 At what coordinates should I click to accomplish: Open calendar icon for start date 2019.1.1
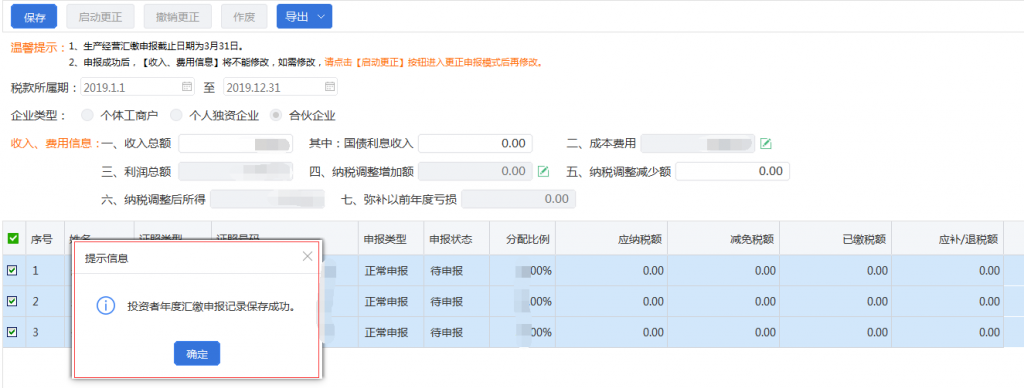point(187,86)
